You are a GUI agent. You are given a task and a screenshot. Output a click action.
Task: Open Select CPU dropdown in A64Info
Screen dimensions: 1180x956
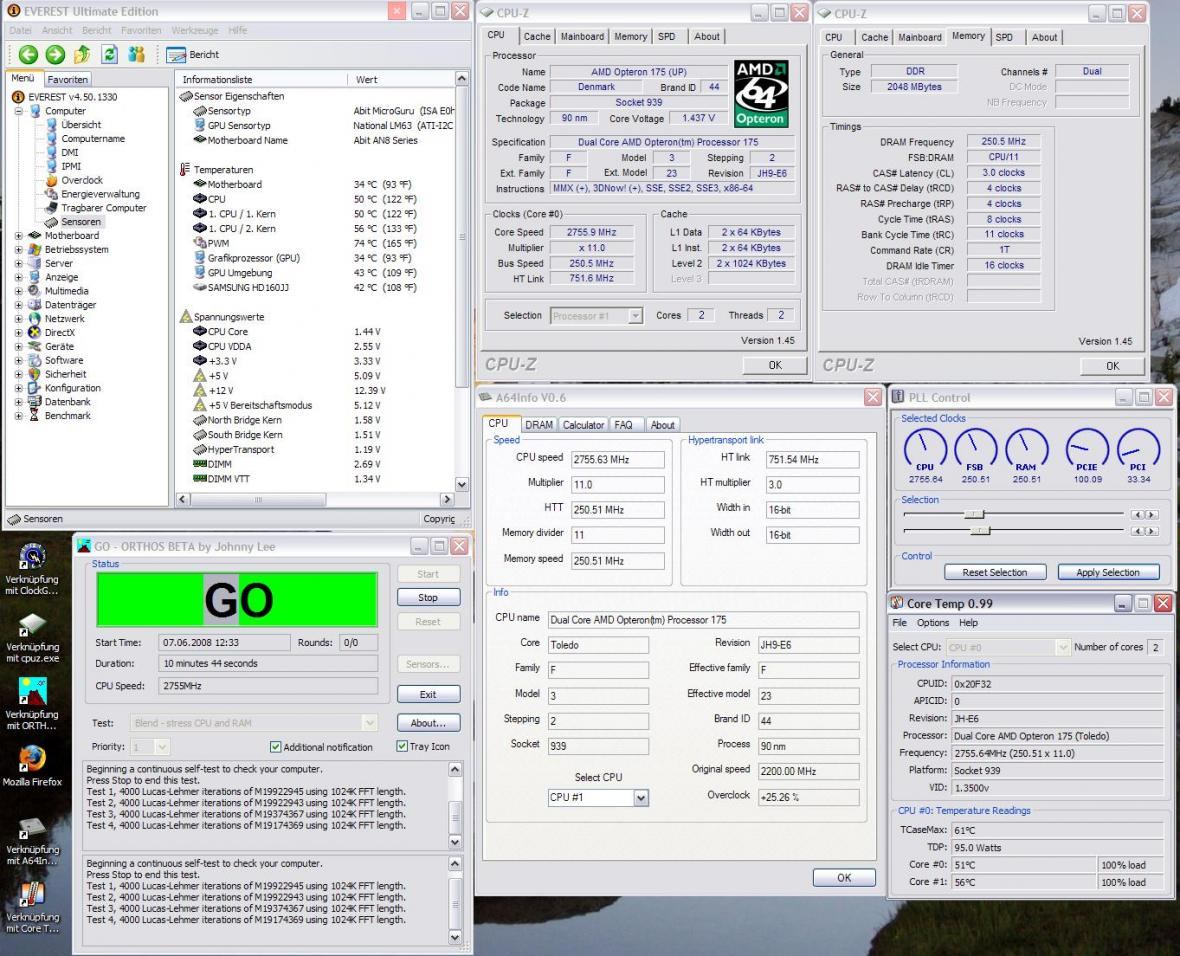click(x=640, y=798)
